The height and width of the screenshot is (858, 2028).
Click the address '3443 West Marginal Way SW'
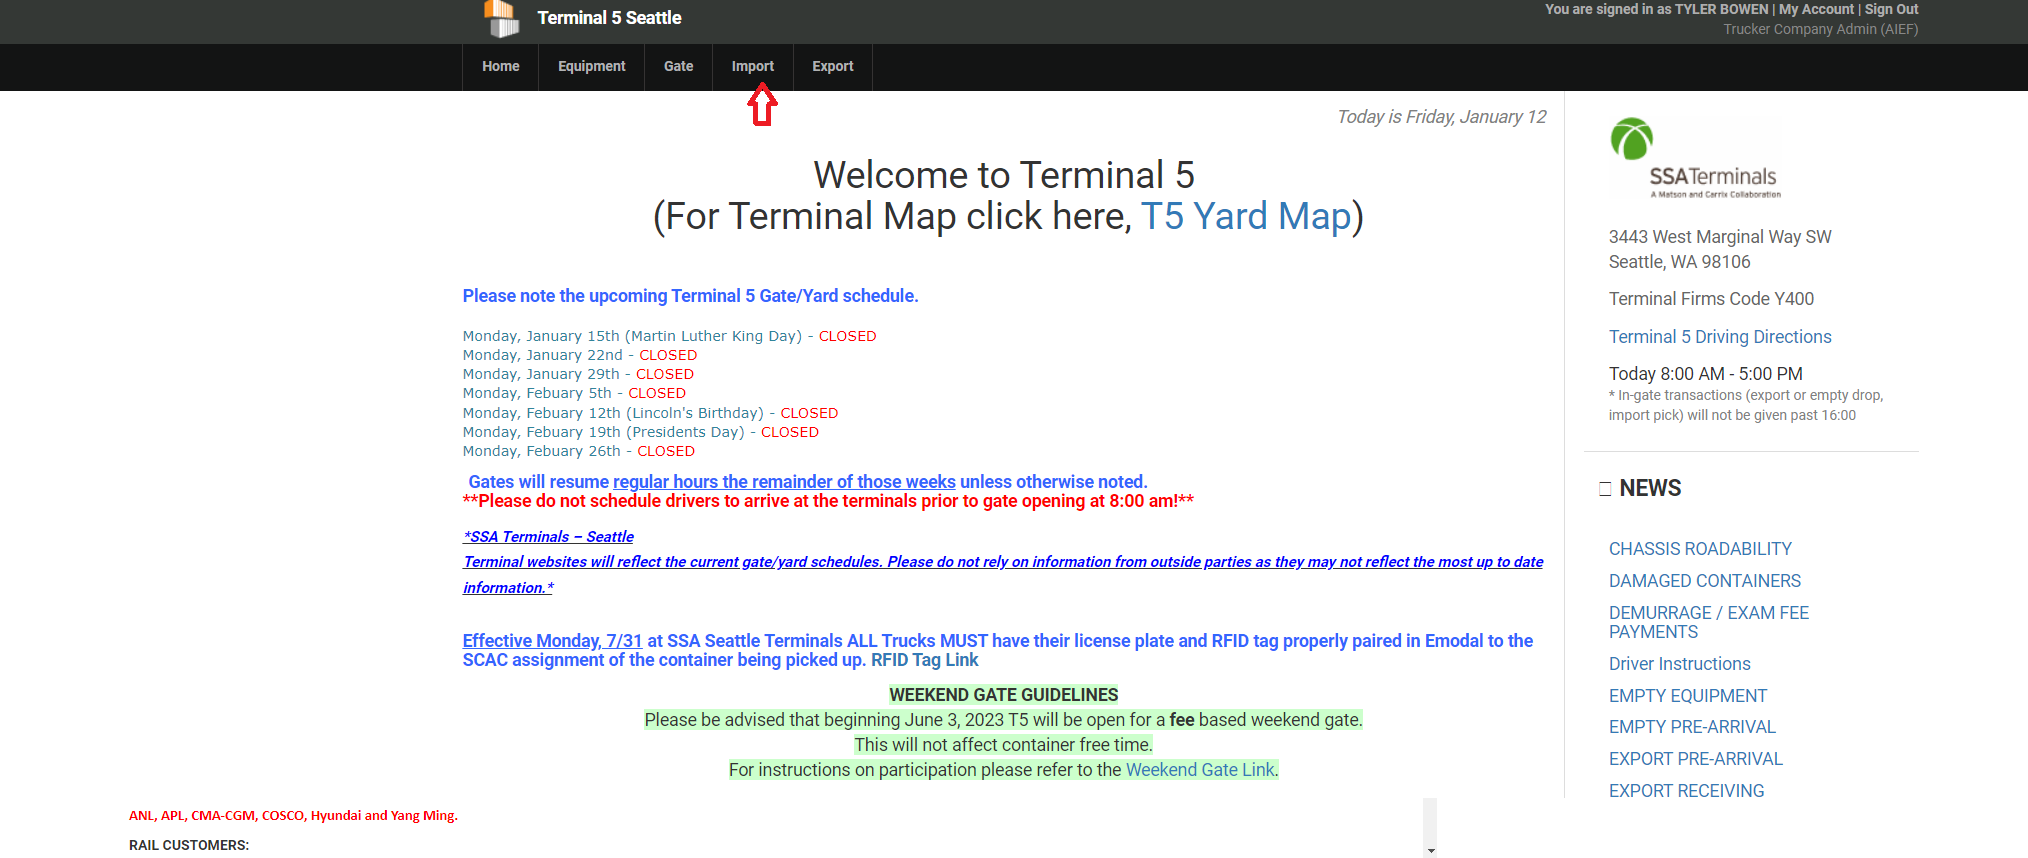click(1720, 237)
